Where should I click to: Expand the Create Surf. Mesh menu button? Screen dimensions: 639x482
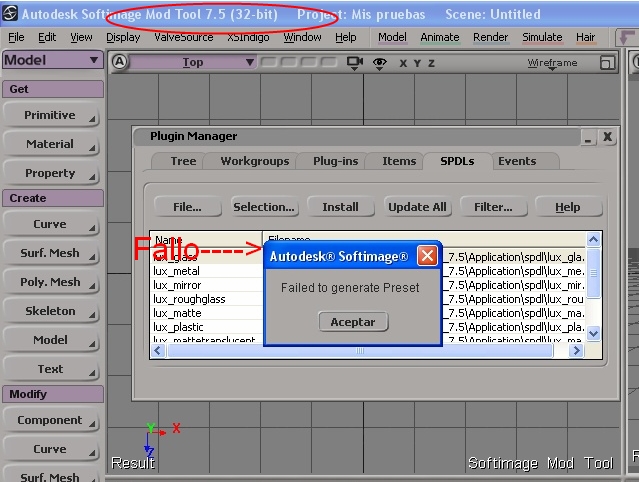click(51, 253)
